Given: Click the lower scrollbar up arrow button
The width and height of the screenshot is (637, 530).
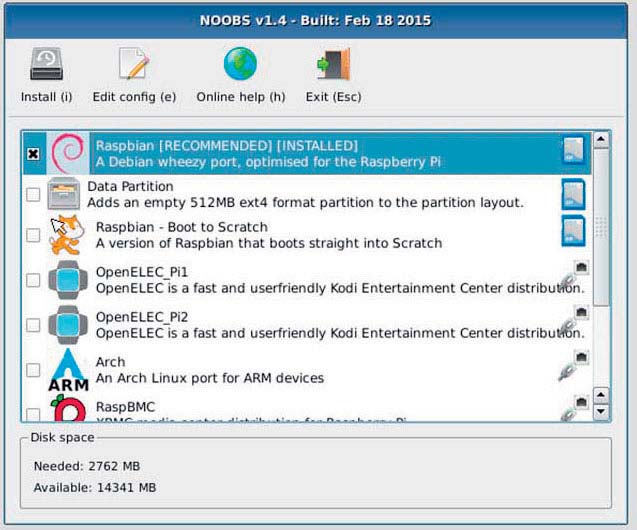Looking at the screenshot, I should coord(601,395).
